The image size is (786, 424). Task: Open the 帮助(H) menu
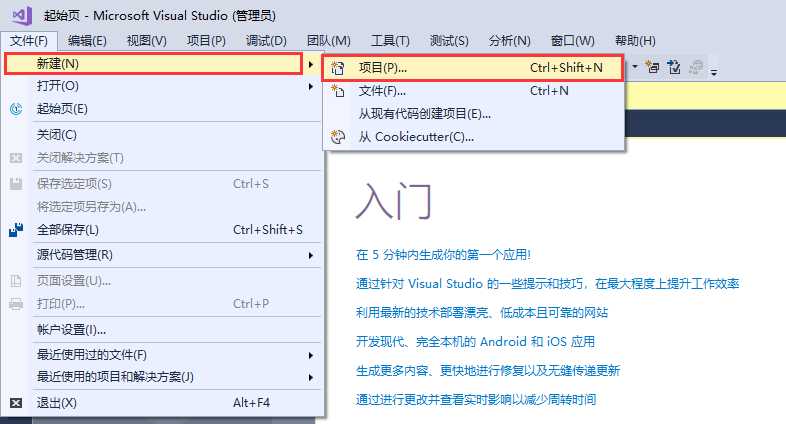635,41
